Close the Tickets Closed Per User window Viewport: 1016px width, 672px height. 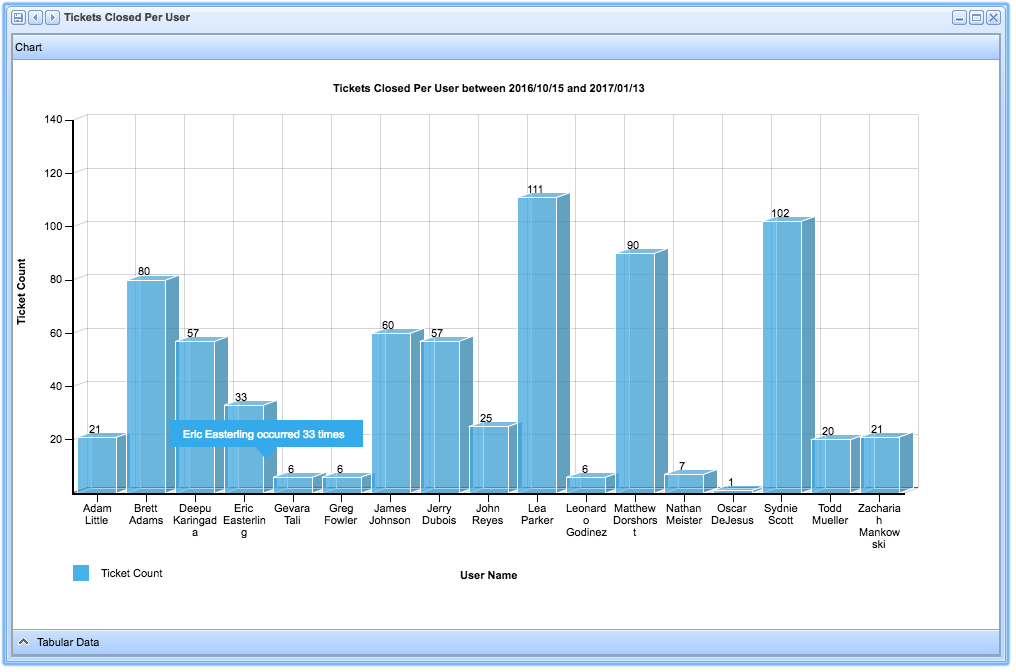[993, 18]
